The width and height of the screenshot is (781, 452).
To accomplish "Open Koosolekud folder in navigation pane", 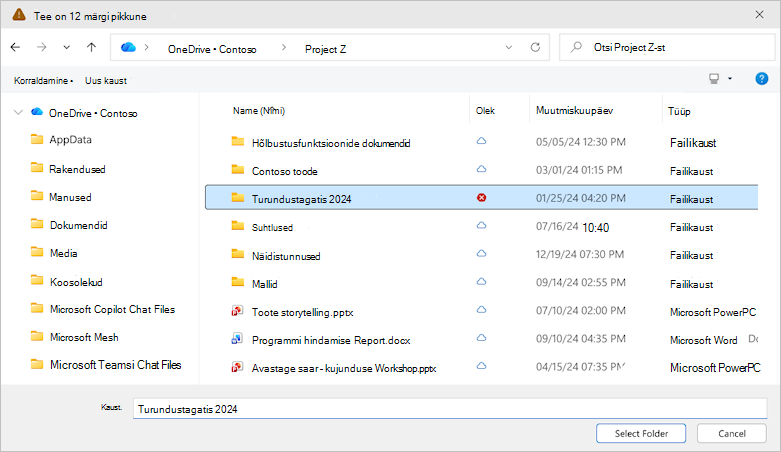I will point(76,282).
